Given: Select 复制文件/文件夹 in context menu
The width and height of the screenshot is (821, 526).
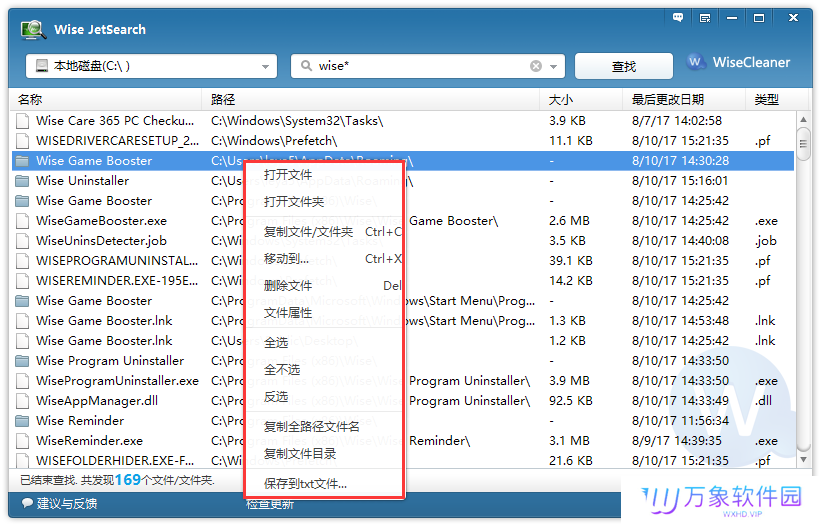Looking at the screenshot, I should (324, 232).
